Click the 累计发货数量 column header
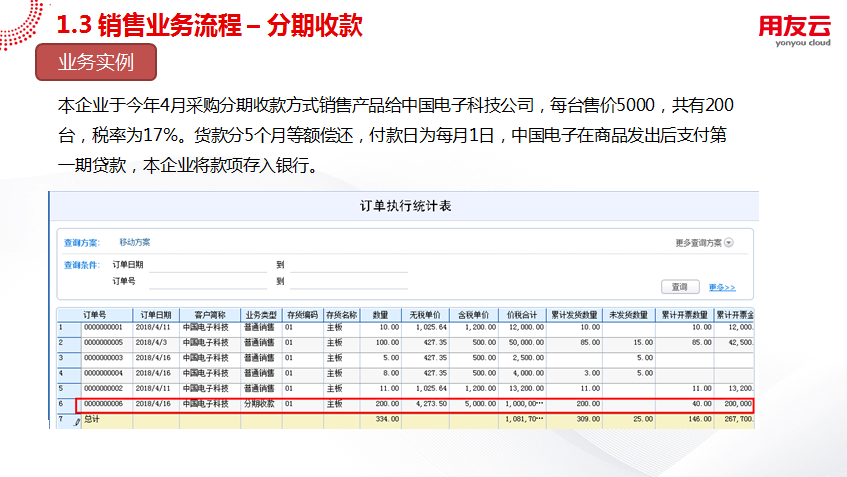Screen dimensions: 847x477 576,313
